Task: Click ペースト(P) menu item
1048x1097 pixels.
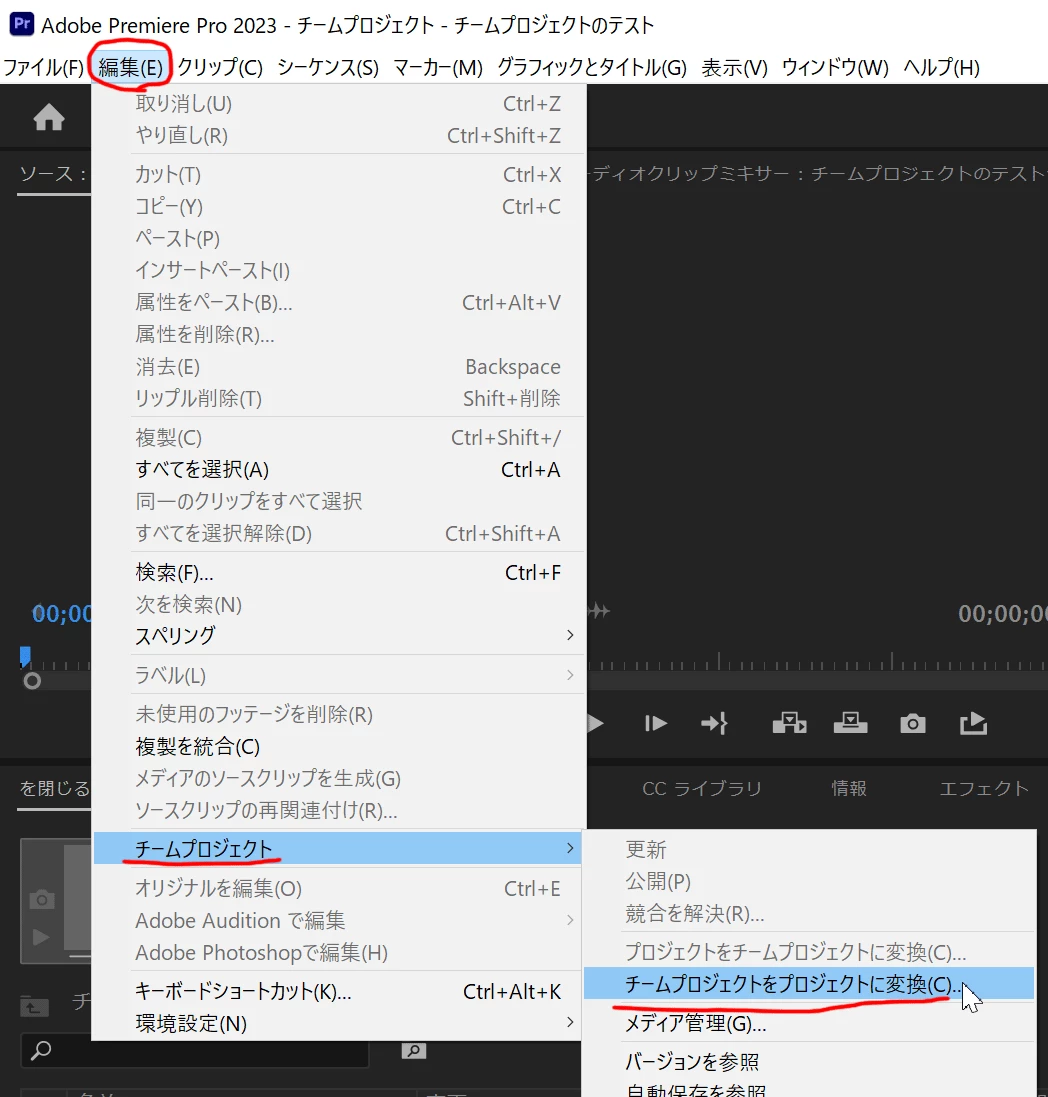Action: pyautogui.click(x=339, y=239)
